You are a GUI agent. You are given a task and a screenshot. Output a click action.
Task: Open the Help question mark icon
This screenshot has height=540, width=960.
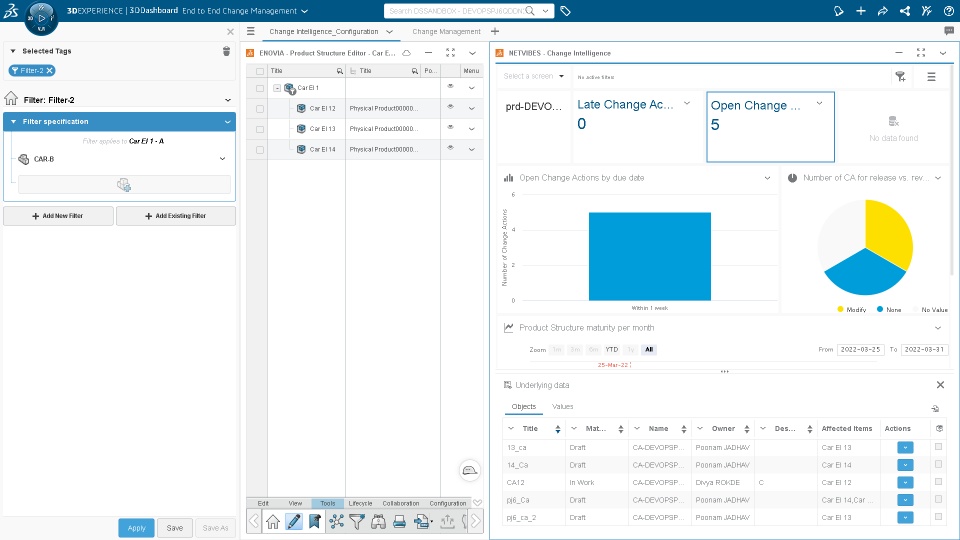948,11
